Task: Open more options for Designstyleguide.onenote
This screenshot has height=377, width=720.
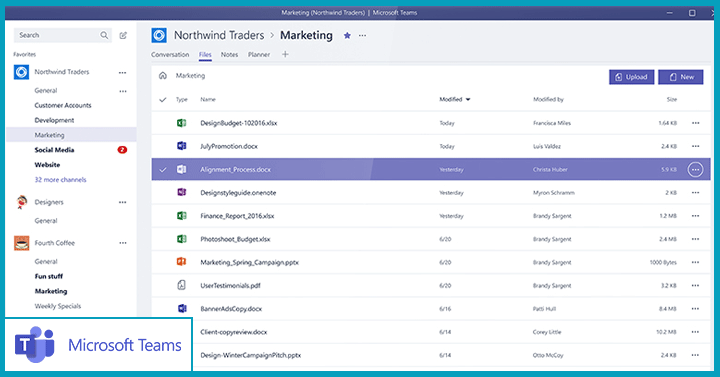Action: [696, 192]
